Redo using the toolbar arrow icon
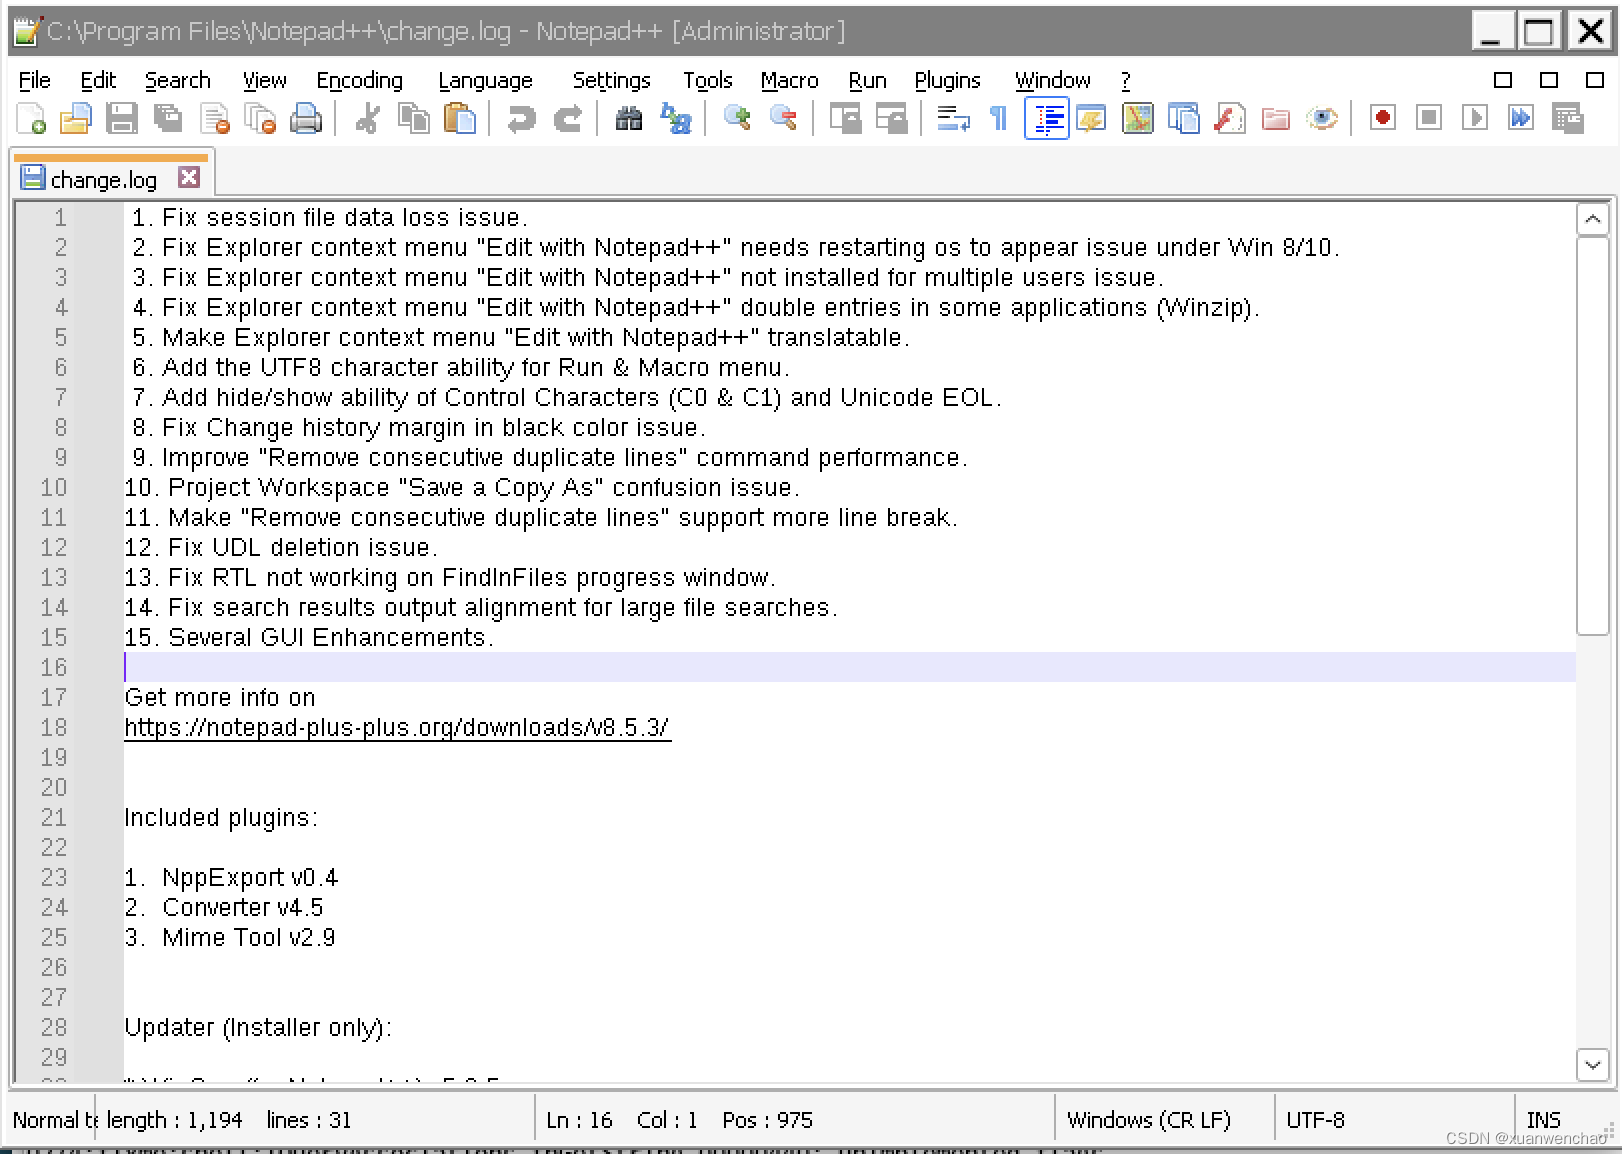Screen dimensions: 1622x1154 point(567,119)
